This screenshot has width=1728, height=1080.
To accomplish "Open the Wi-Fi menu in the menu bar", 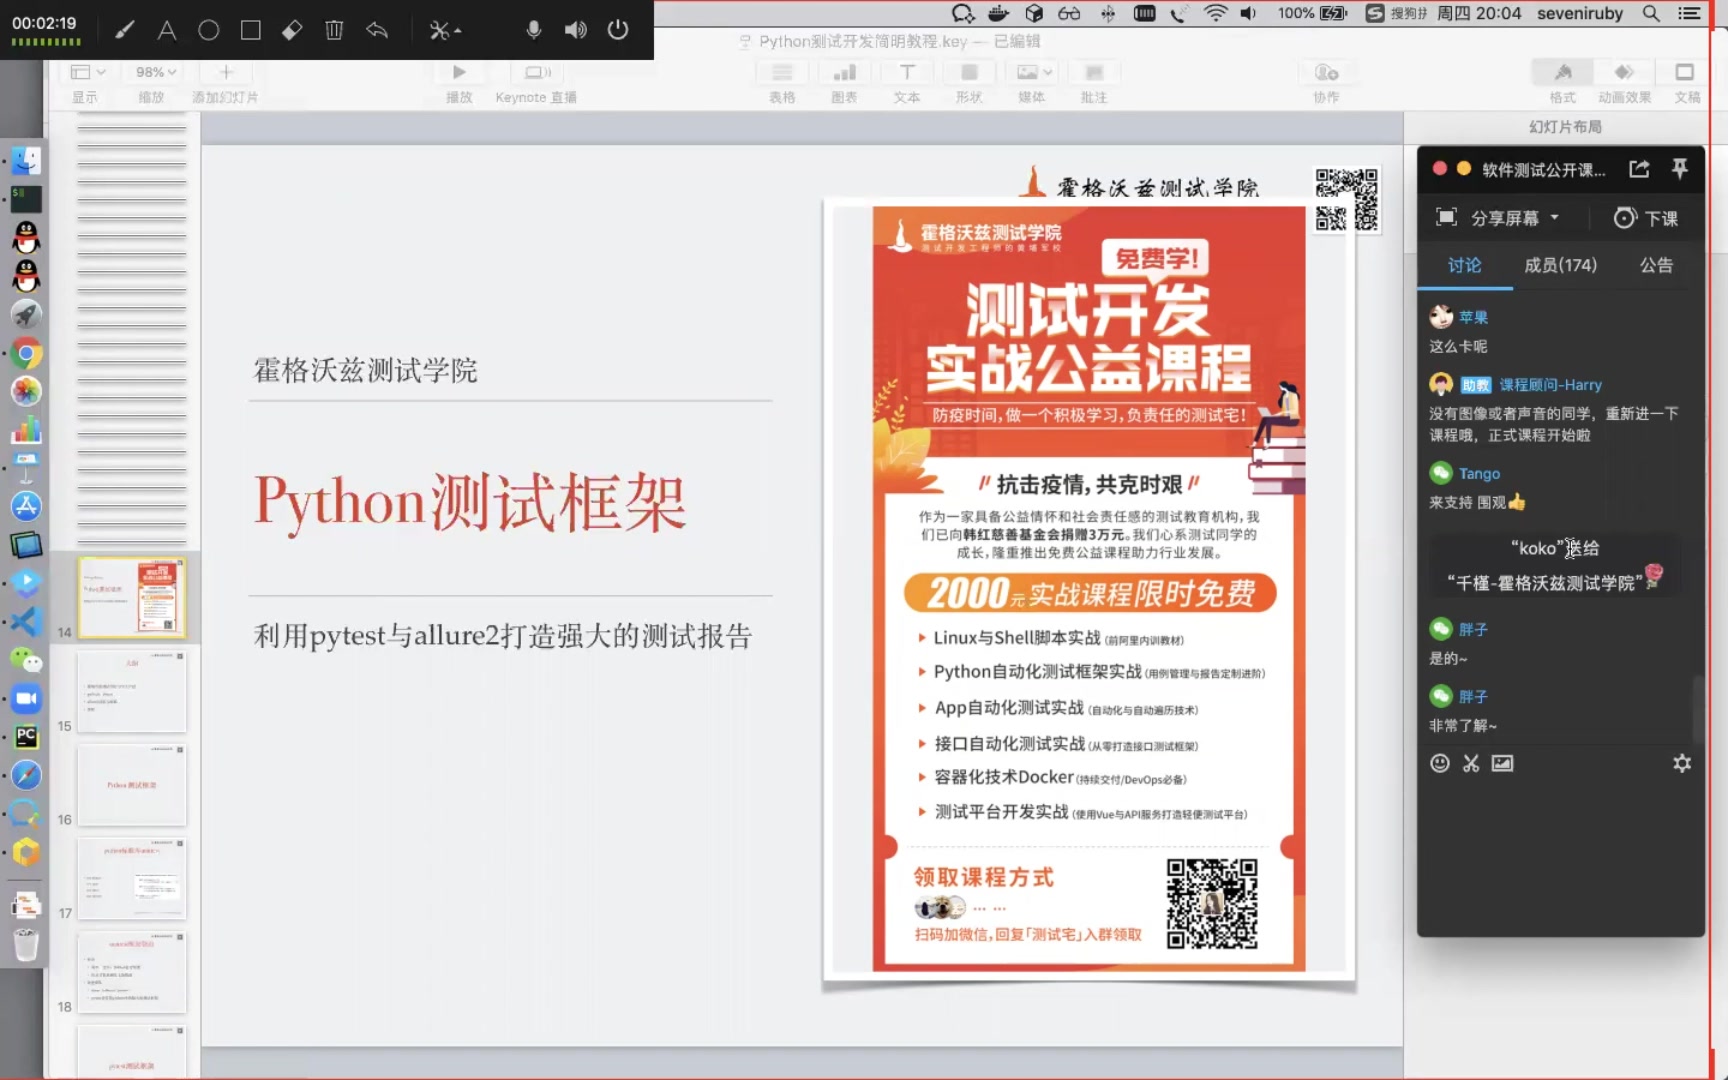I will tap(1215, 13).
